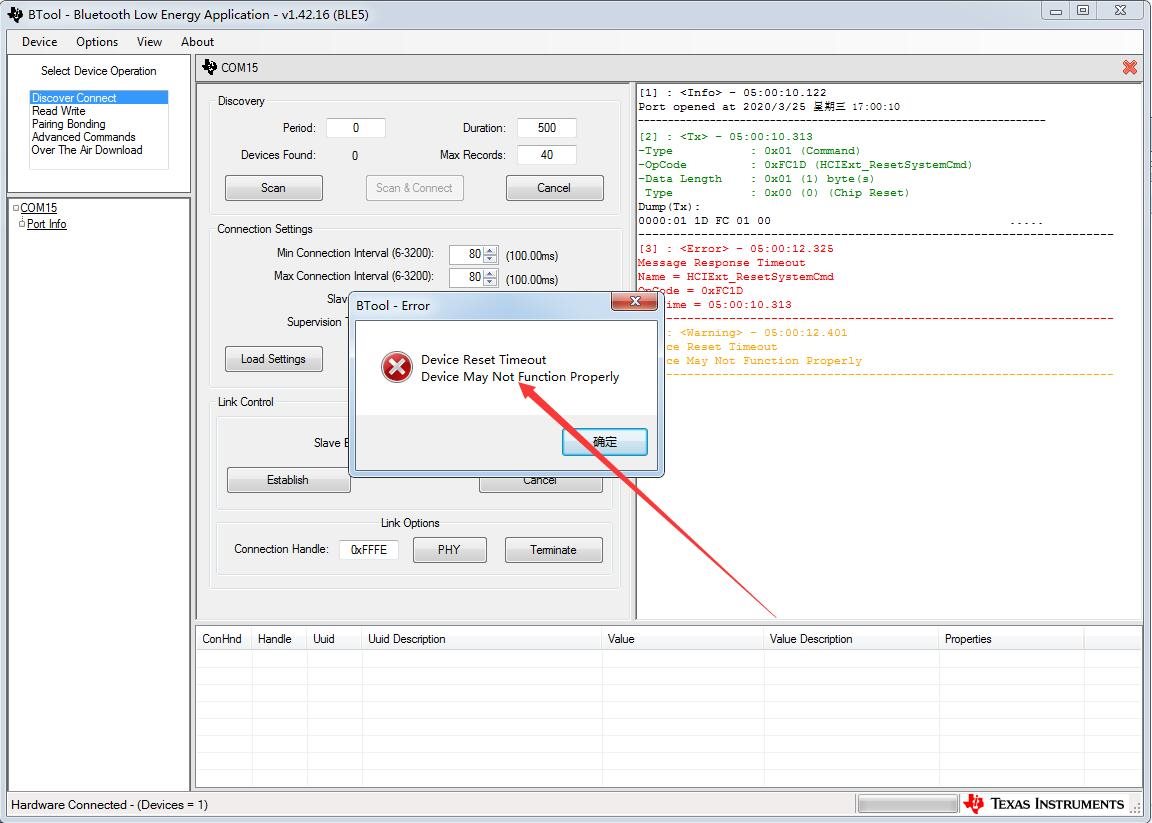Viewport: 1152px width, 823px height.
Task: Select Read Write operation
Action: click(59, 111)
